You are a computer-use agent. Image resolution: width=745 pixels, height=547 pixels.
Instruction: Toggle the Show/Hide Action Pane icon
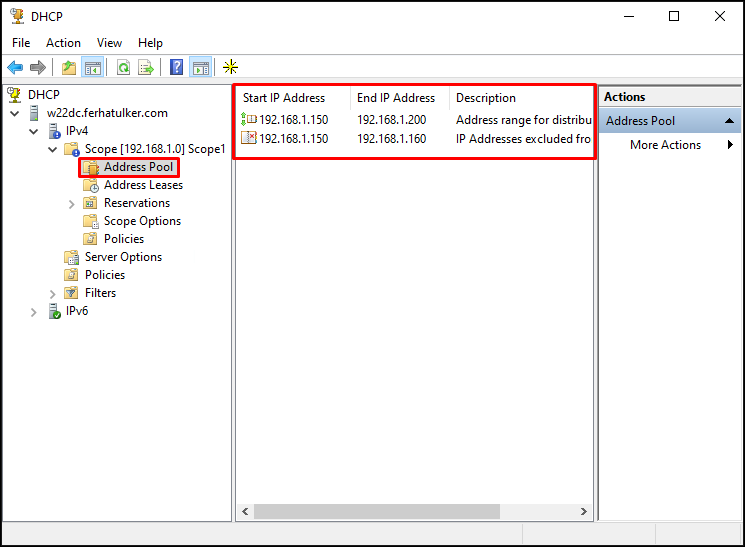tap(201, 67)
